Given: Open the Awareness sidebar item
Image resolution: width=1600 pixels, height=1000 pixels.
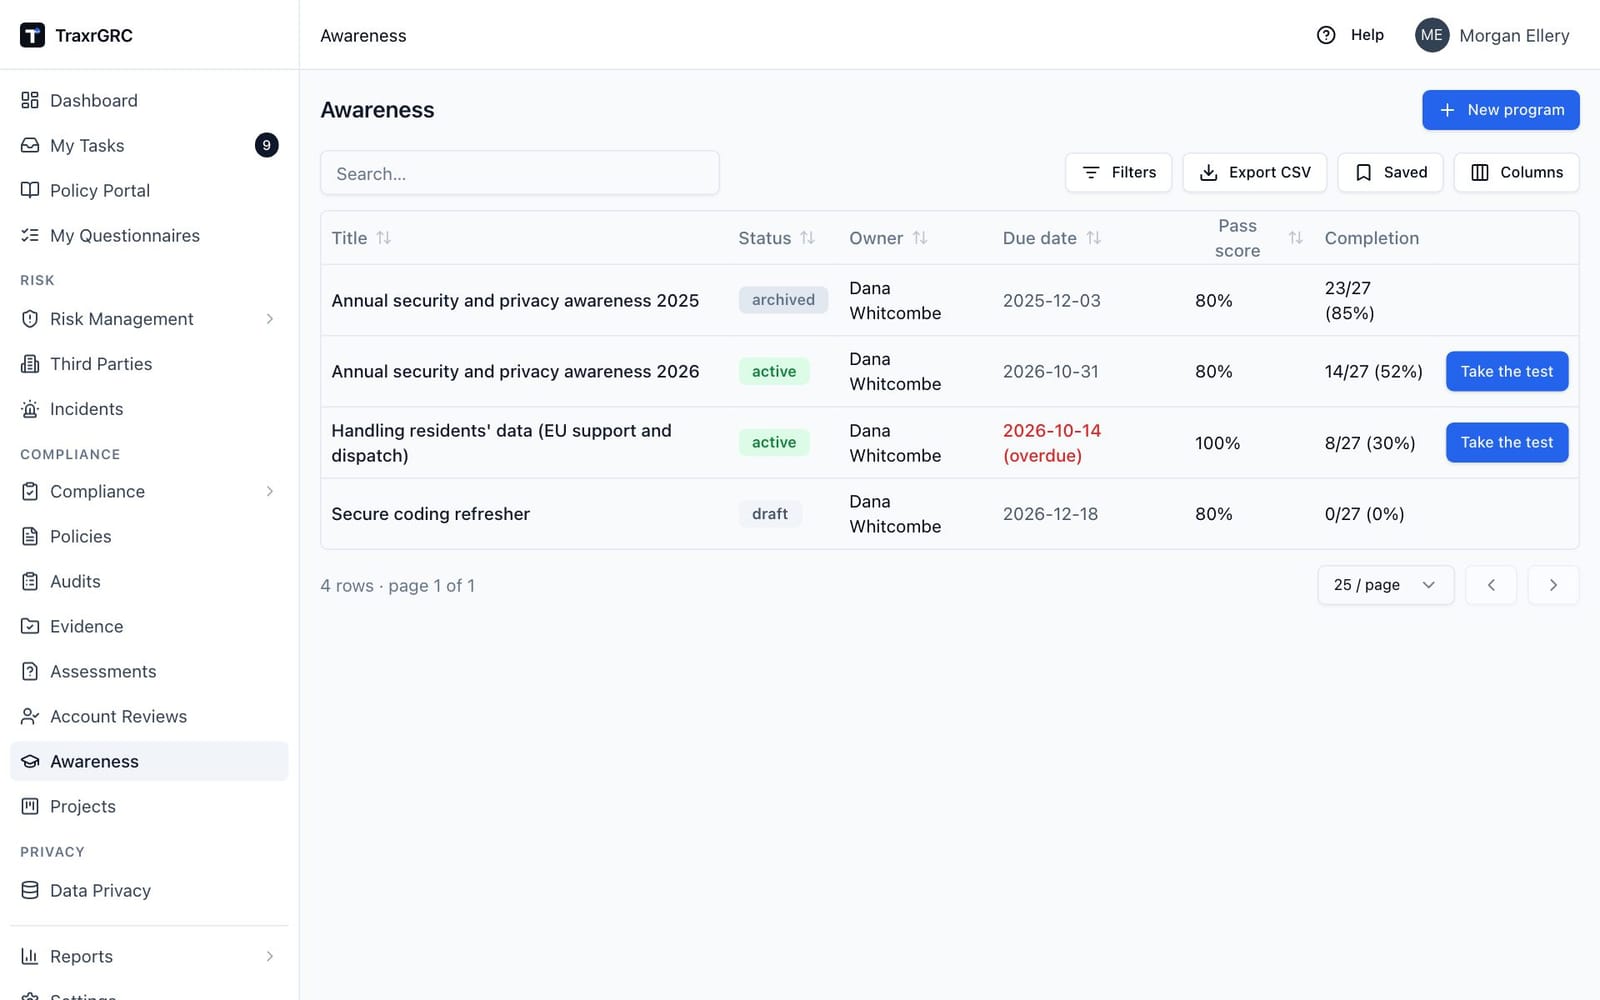Looking at the screenshot, I should (149, 761).
